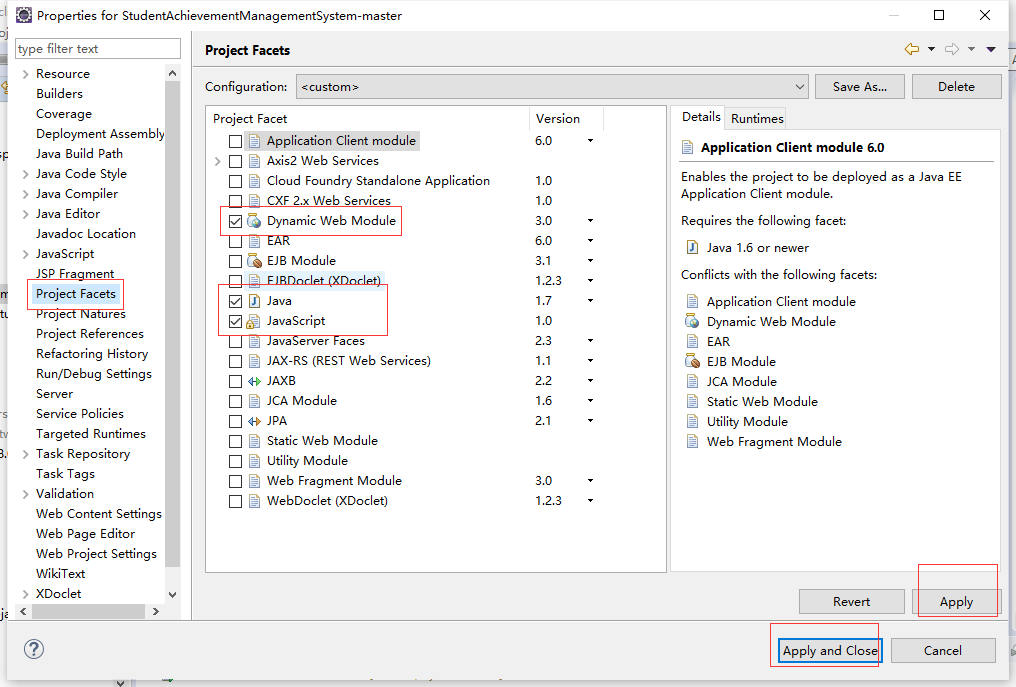Click the sidebar scroll-up arrow
Screen dimensions: 1016x687
[172, 73]
